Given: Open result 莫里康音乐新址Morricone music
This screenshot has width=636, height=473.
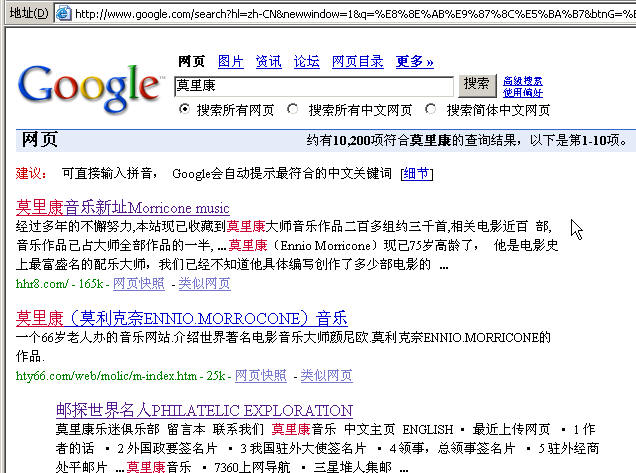Looking at the screenshot, I should pos(122,207).
